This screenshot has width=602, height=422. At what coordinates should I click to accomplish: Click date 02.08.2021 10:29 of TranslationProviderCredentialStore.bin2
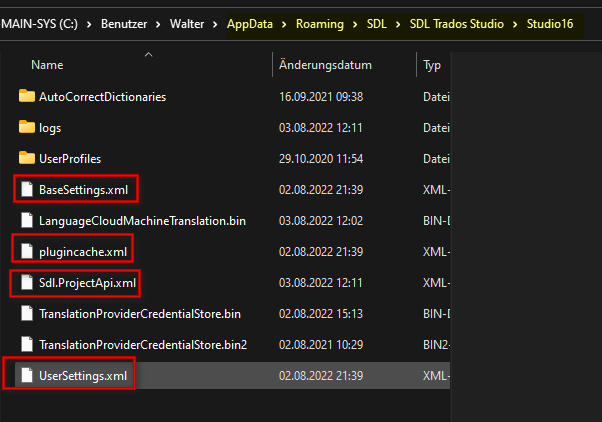pyautogui.click(x=321, y=345)
